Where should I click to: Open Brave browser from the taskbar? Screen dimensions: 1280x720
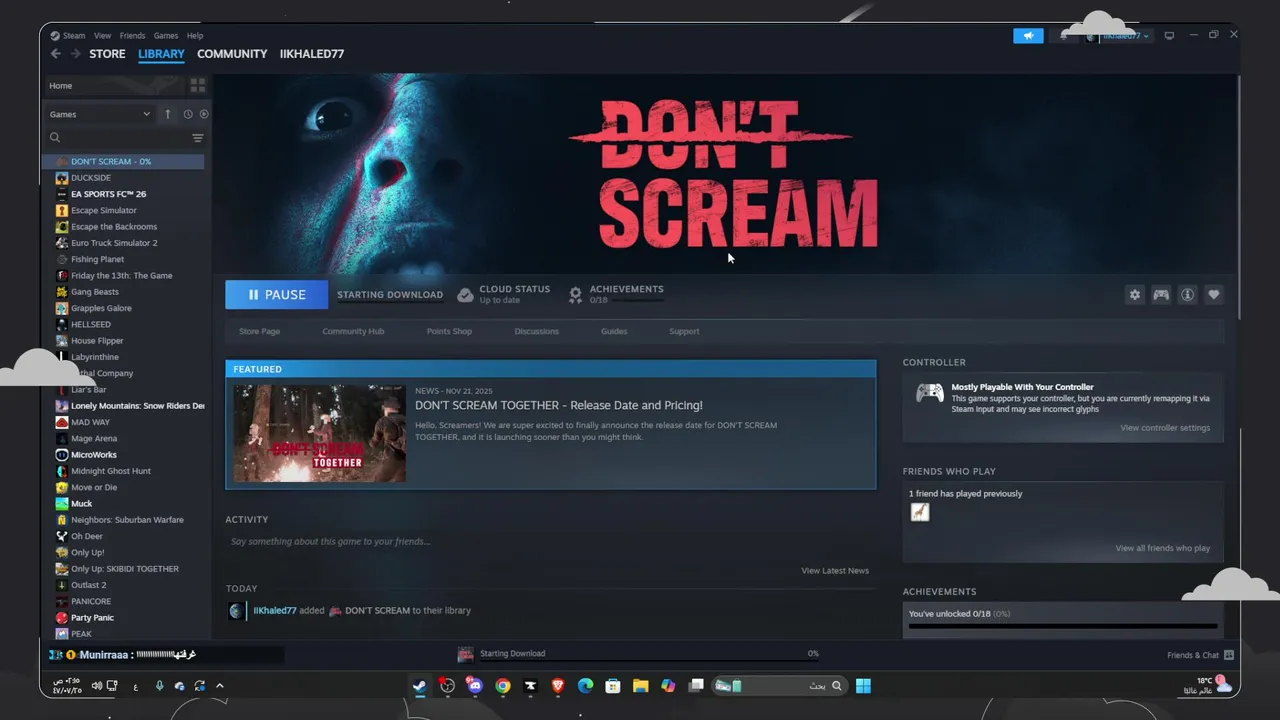pos(558,686)
